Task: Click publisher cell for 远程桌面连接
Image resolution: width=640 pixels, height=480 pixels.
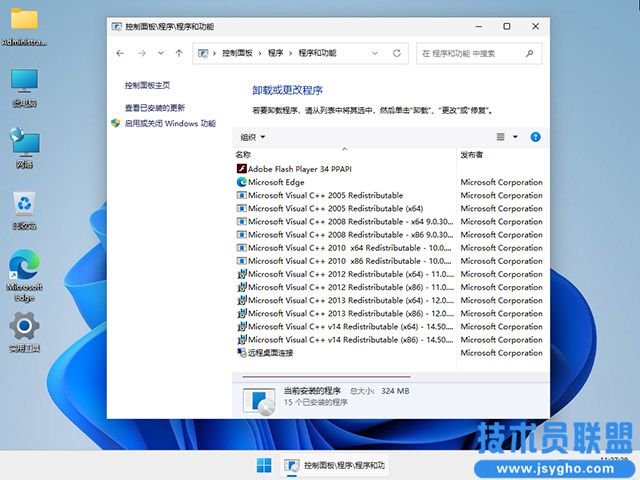Action: point(501,353)
